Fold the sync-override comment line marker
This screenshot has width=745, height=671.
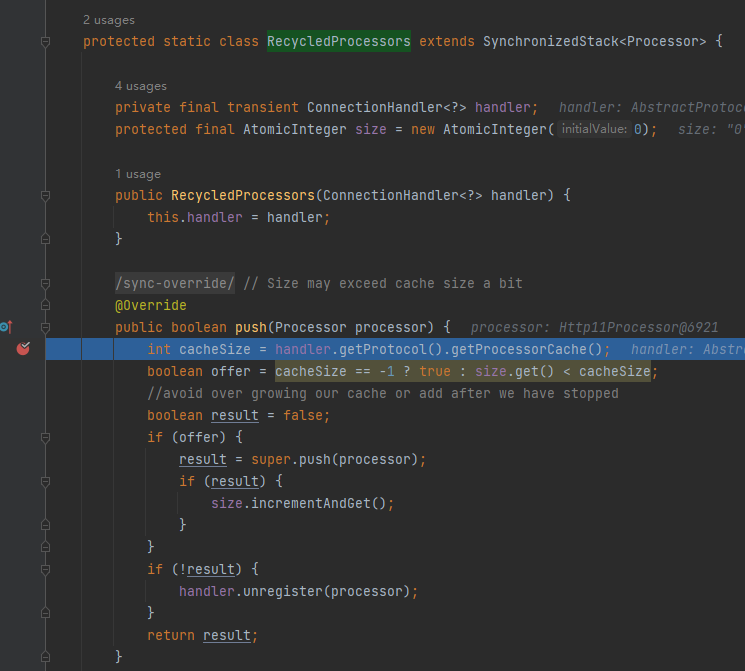pos(45,284)
